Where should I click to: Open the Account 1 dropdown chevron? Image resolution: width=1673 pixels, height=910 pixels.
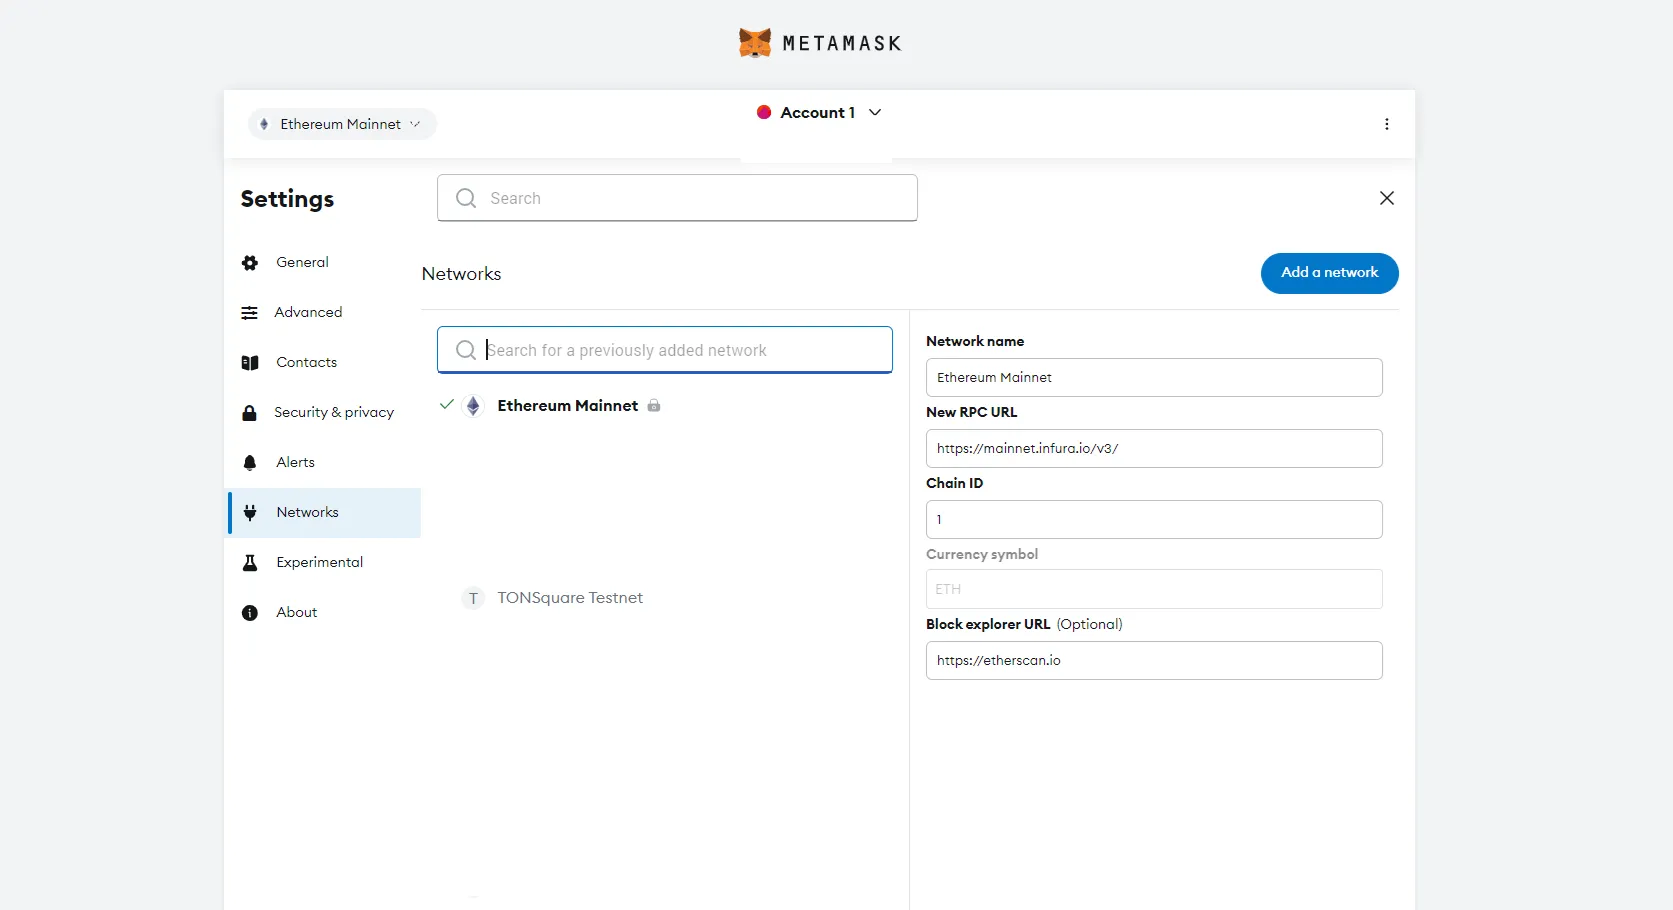point(875,112)
